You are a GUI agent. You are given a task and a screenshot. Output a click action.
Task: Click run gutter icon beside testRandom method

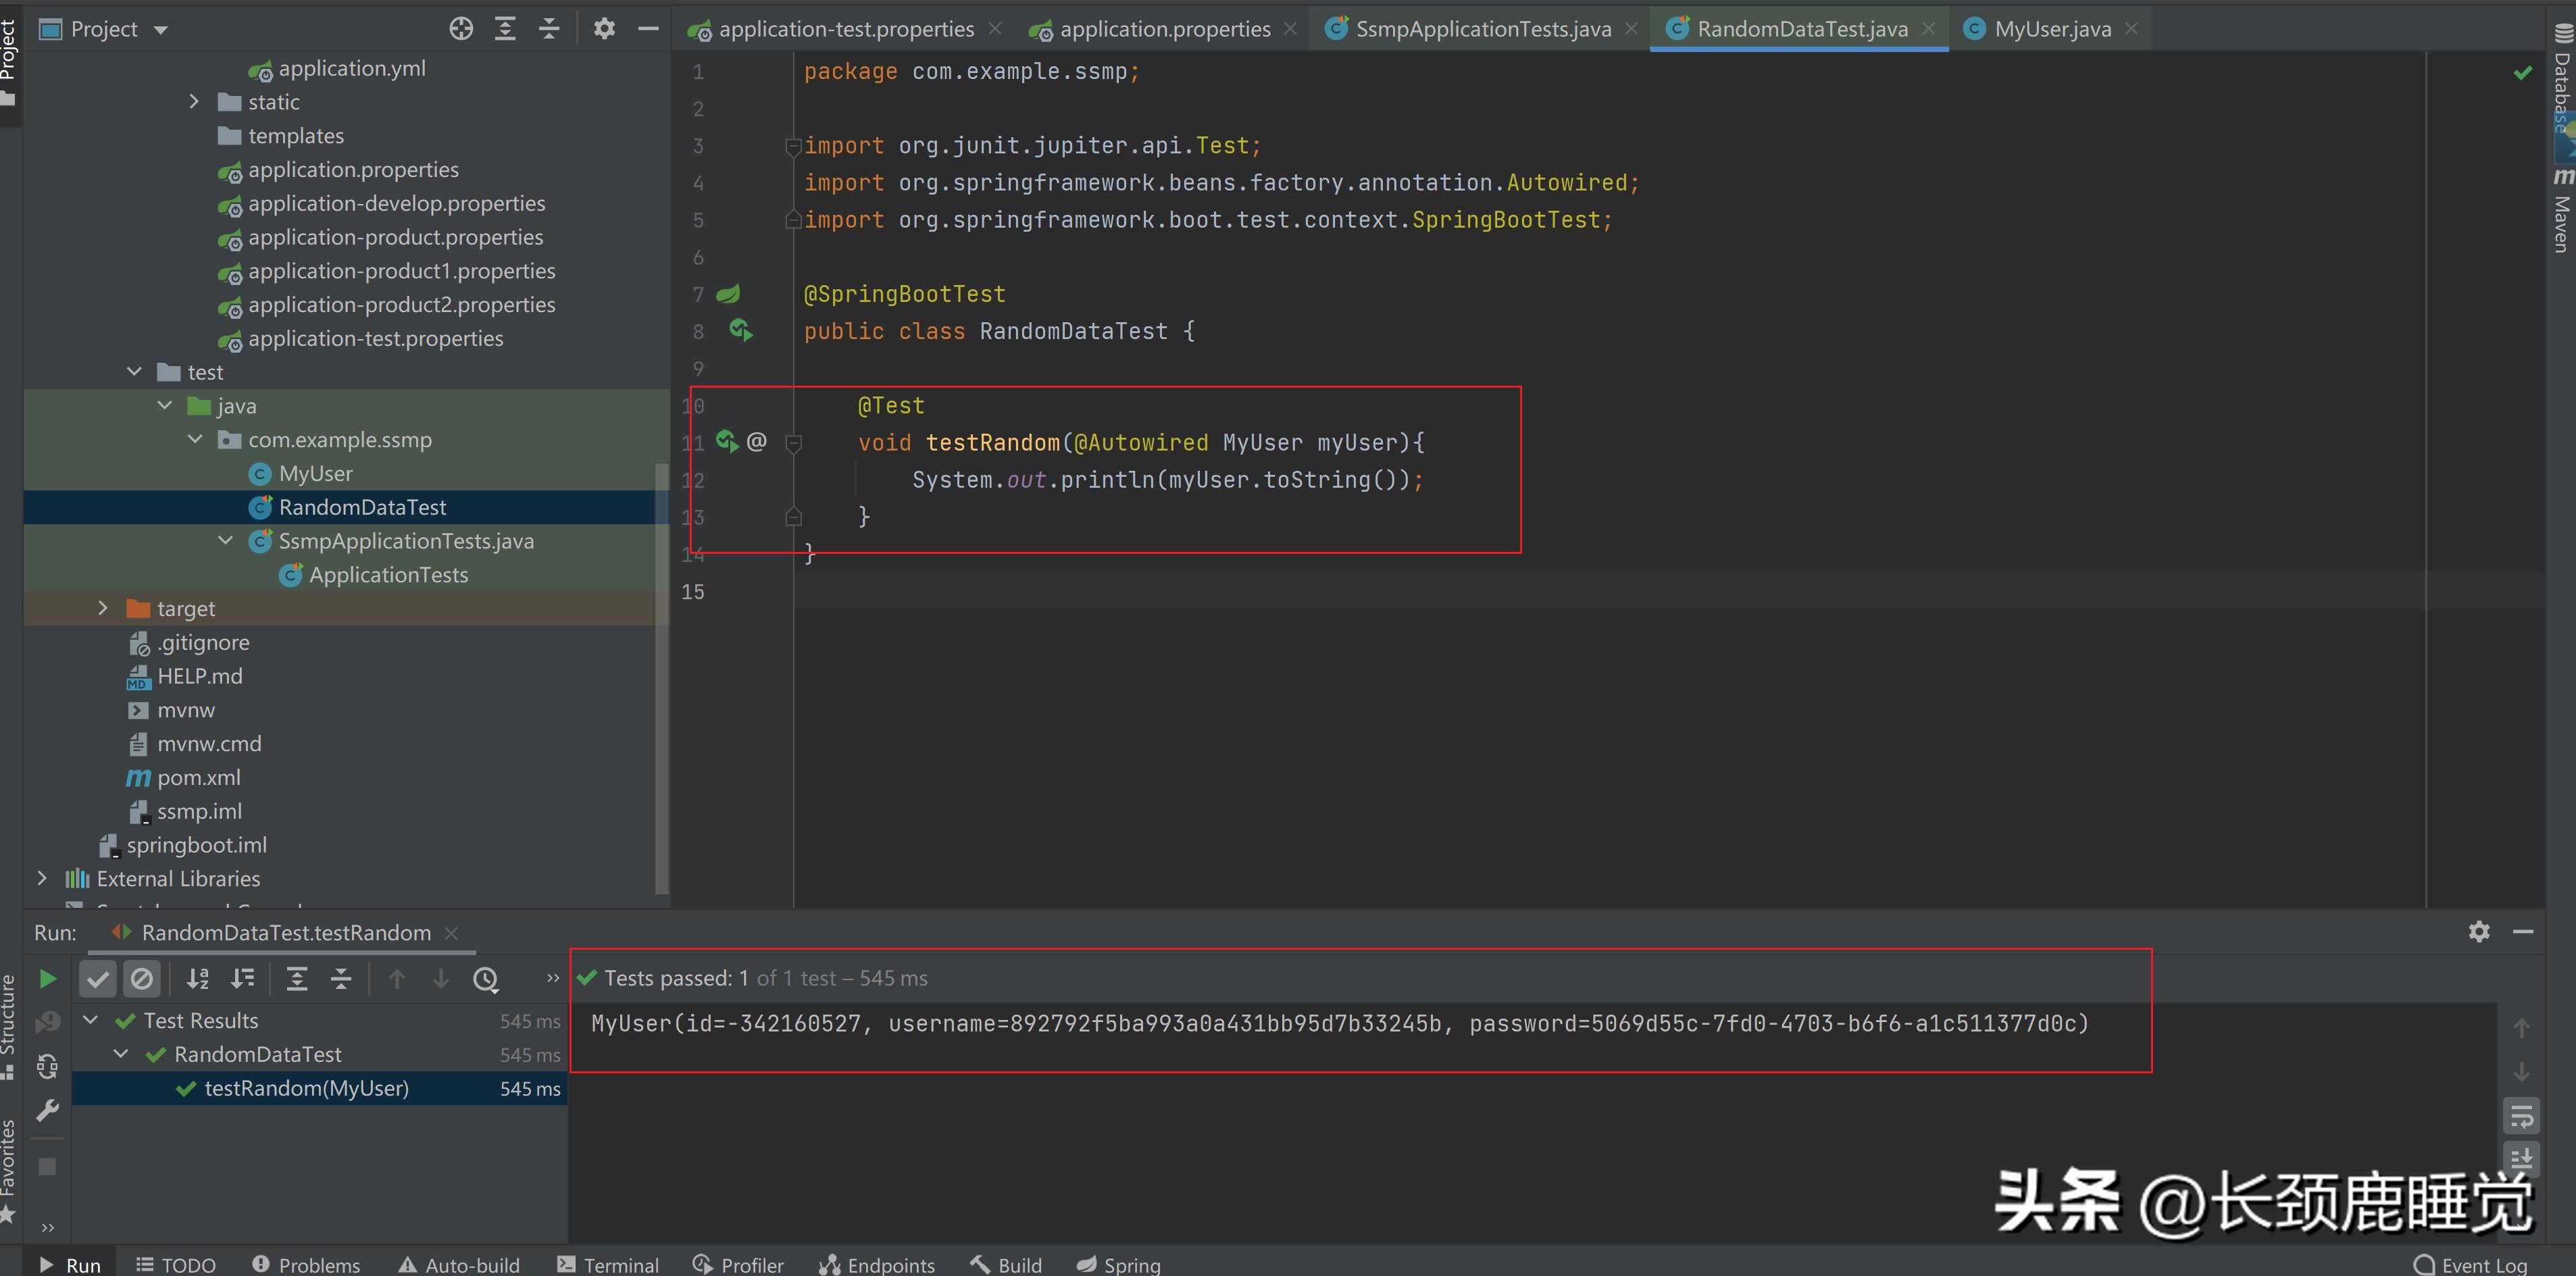(727, 441)
